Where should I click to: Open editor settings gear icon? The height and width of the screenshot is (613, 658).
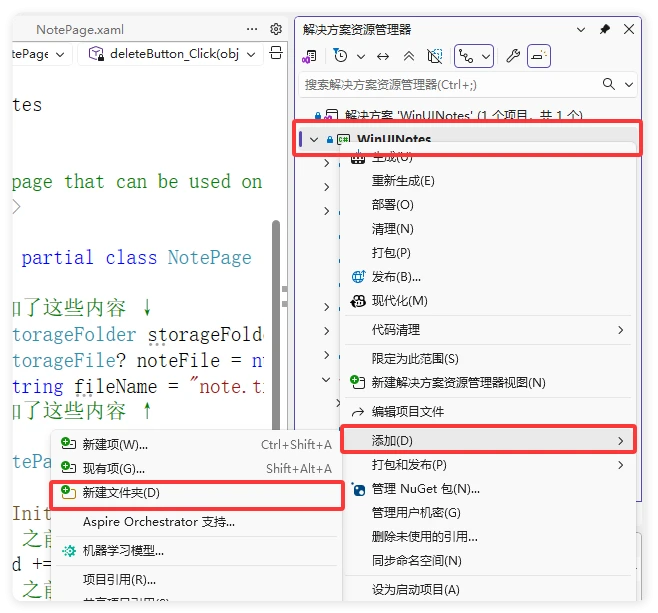(x=277, y=30)
